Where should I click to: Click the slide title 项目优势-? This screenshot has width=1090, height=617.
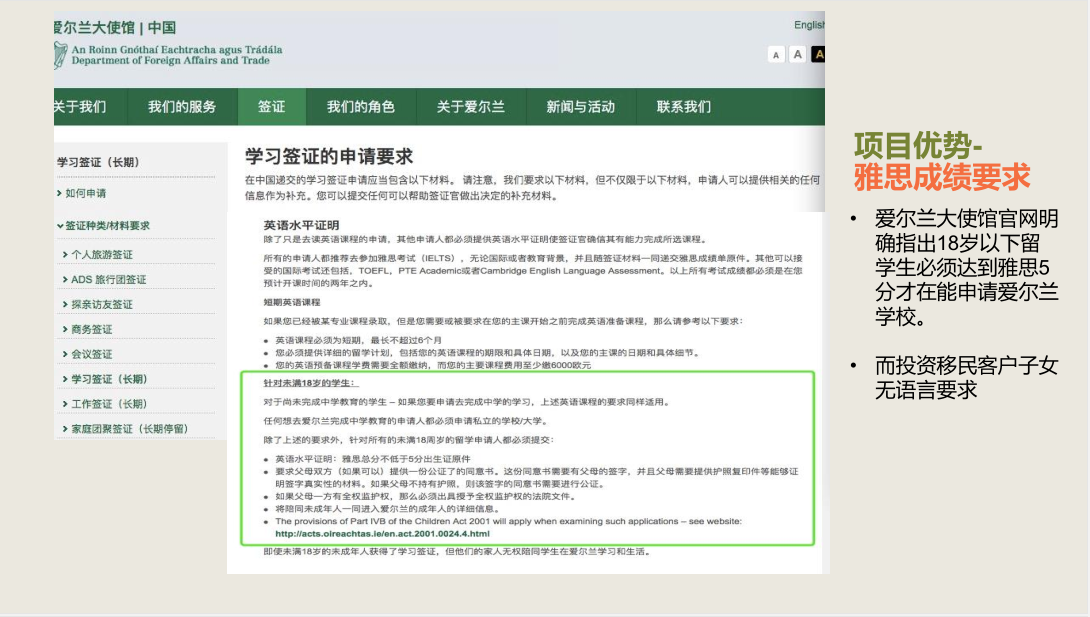pyautogui.click(x=918, y=146)
